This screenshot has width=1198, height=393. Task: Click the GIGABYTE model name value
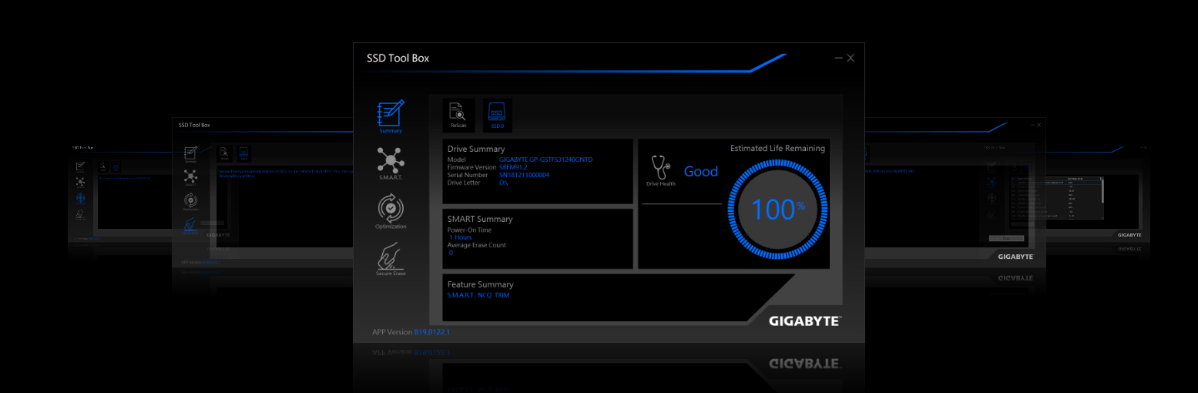[546, 159]
